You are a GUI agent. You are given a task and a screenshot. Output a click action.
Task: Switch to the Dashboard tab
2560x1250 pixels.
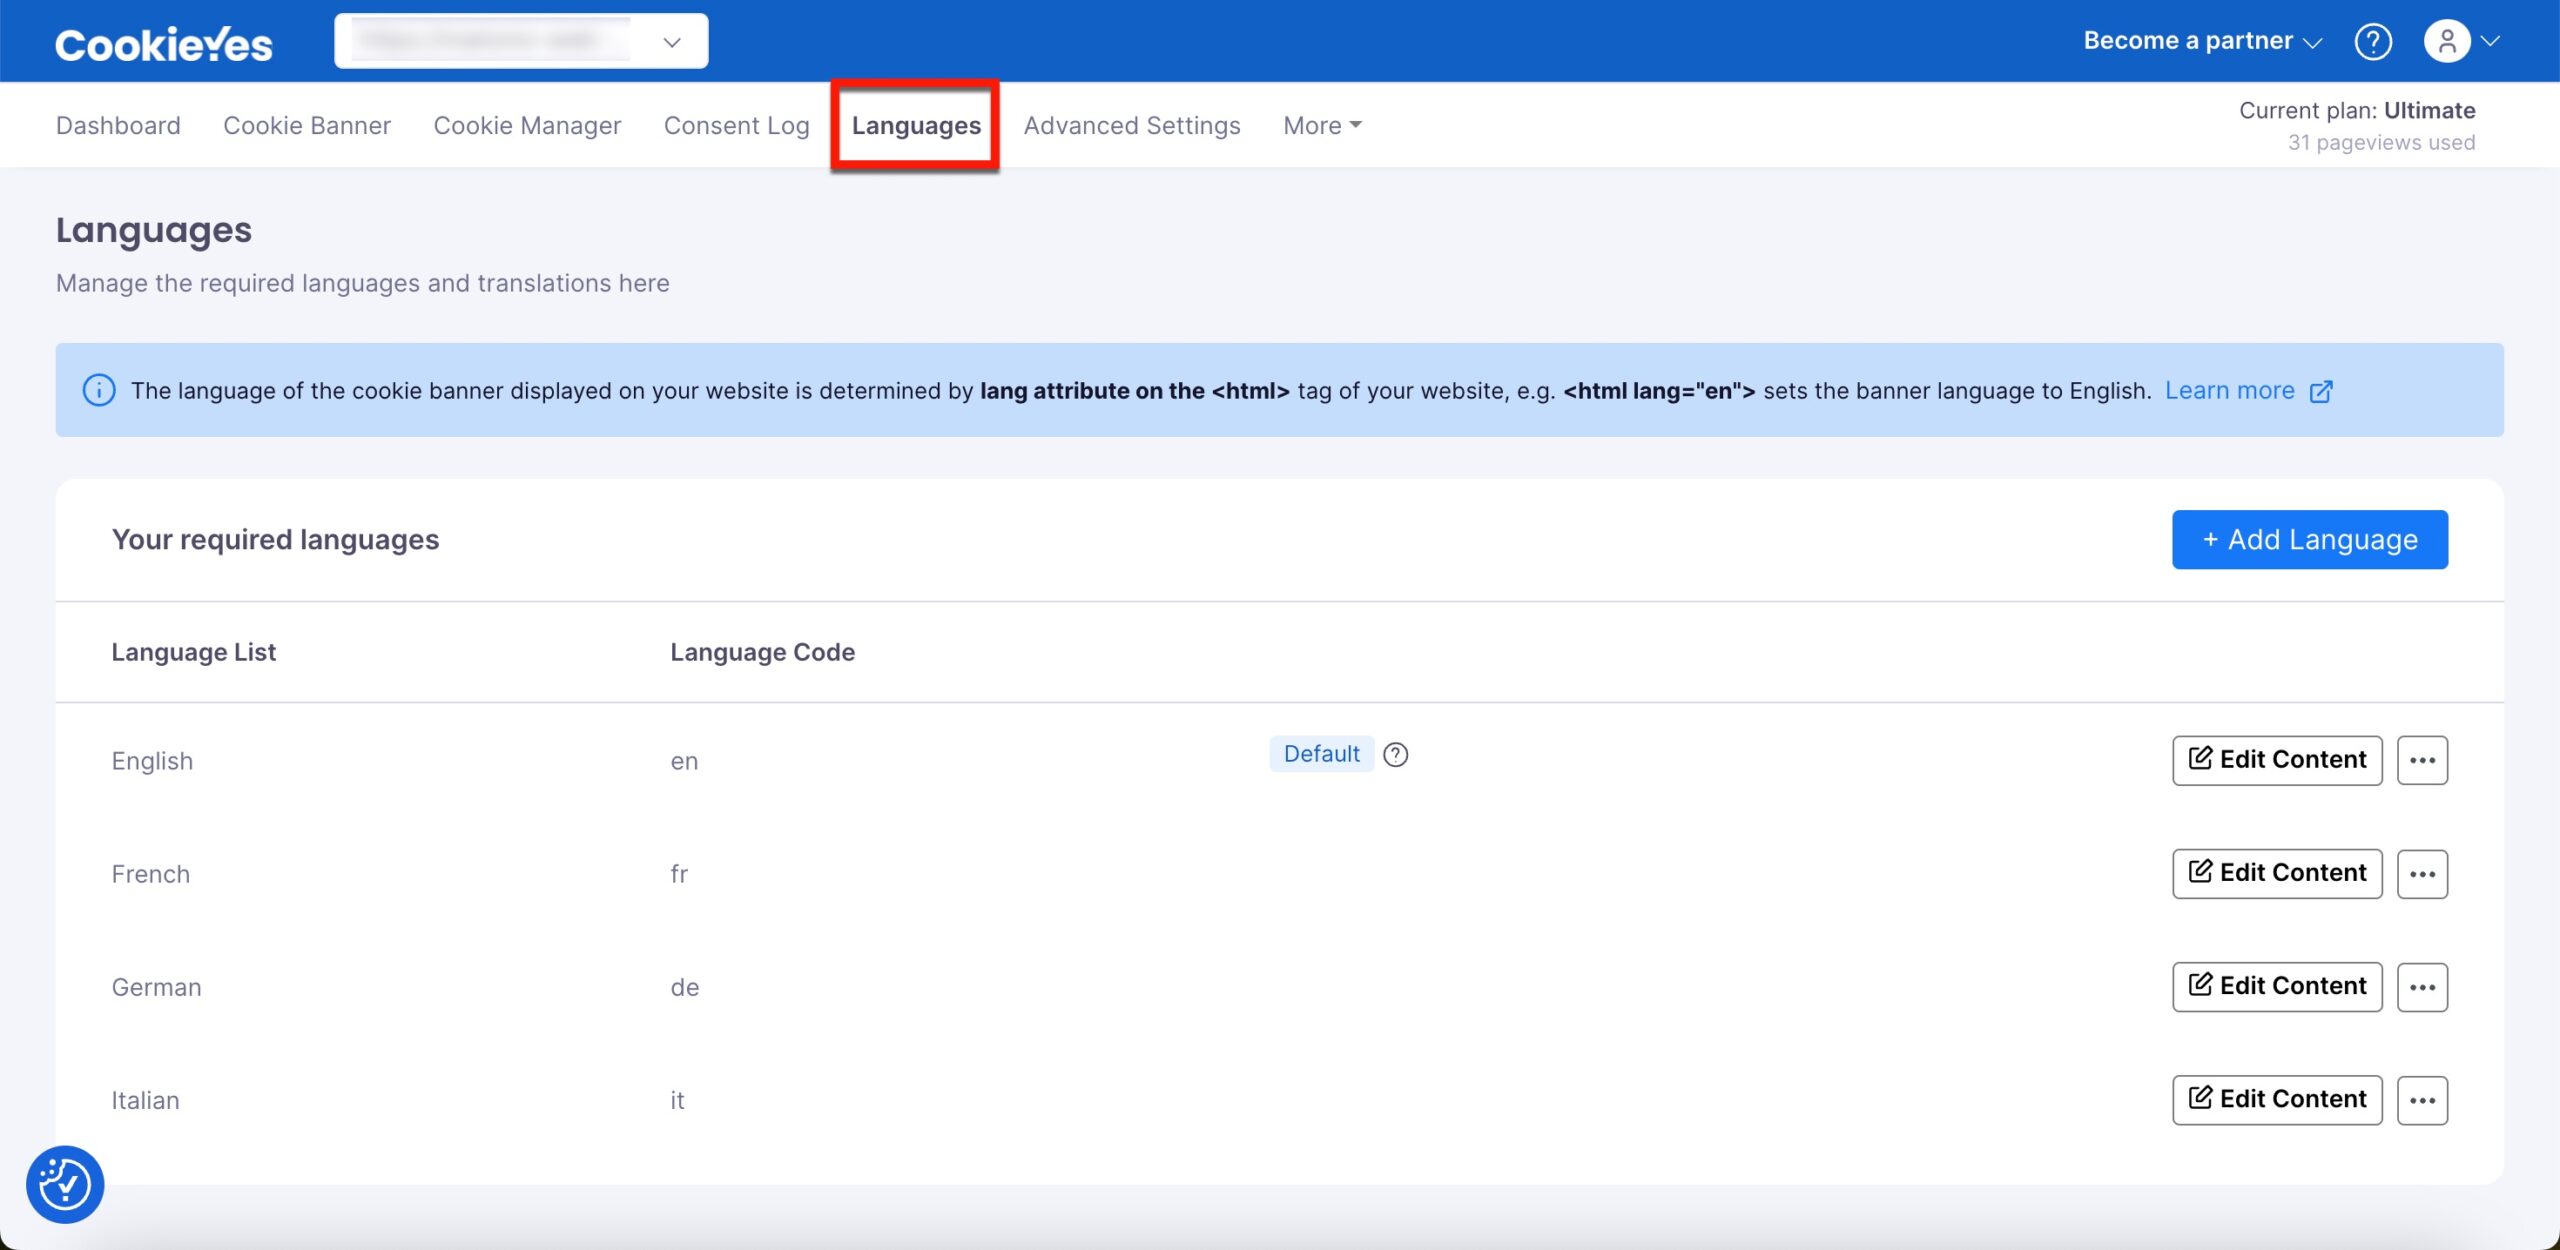(118, 125)
